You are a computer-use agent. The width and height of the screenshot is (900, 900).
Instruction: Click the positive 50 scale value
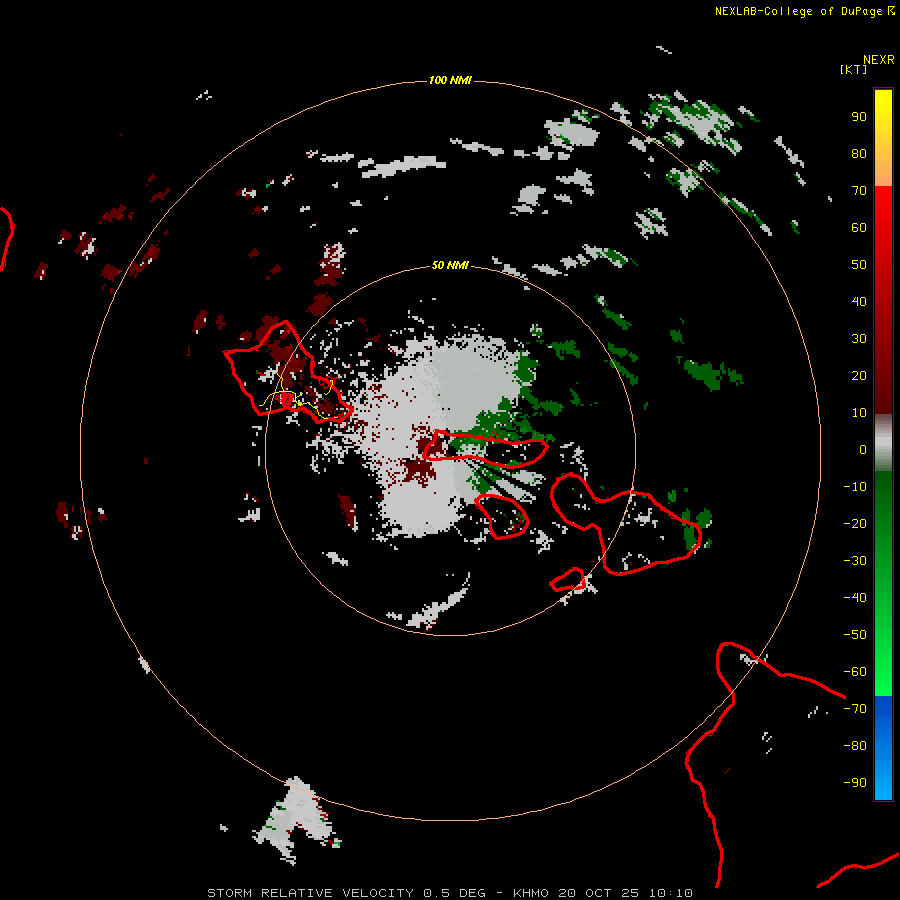pyautogui.click(x=859, y=265)
